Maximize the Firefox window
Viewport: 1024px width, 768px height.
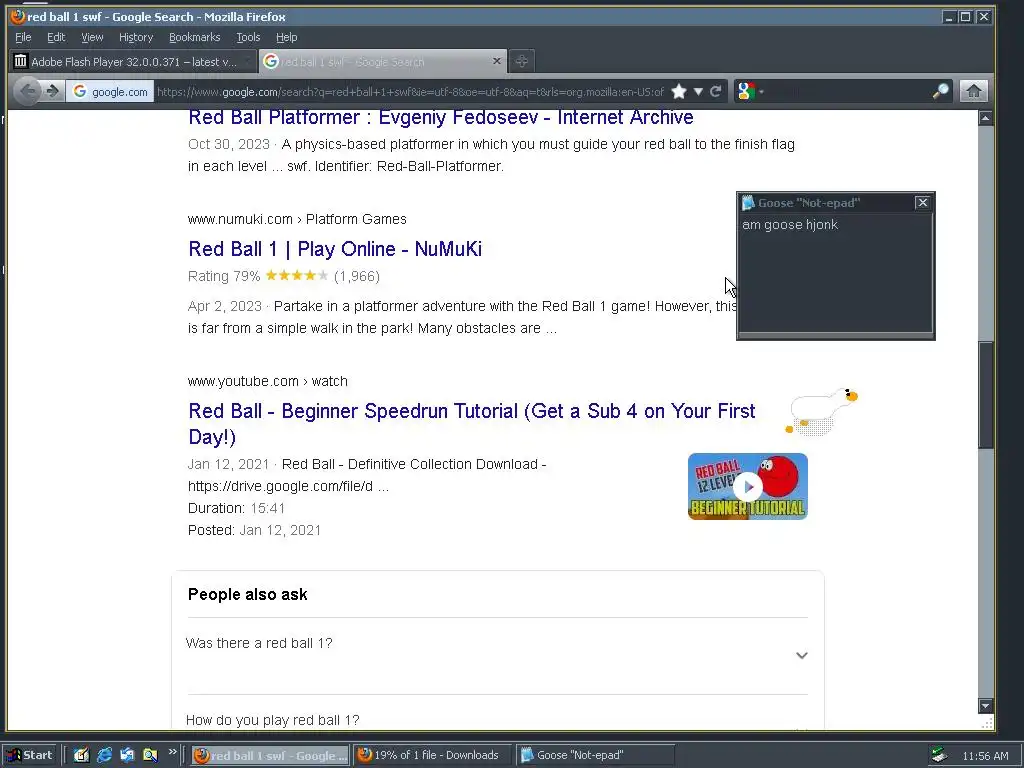pyautogui.click(x=966, y=17)
